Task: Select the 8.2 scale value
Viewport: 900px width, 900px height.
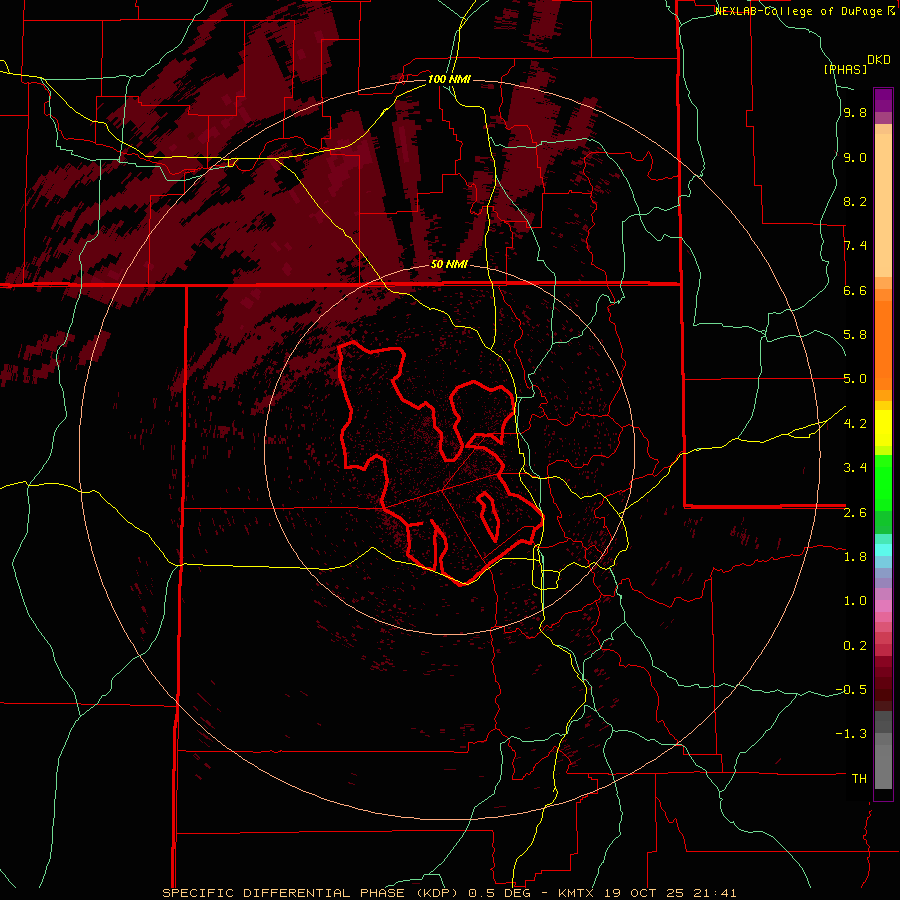Action: pyautogui.click(x=855, y=201)
